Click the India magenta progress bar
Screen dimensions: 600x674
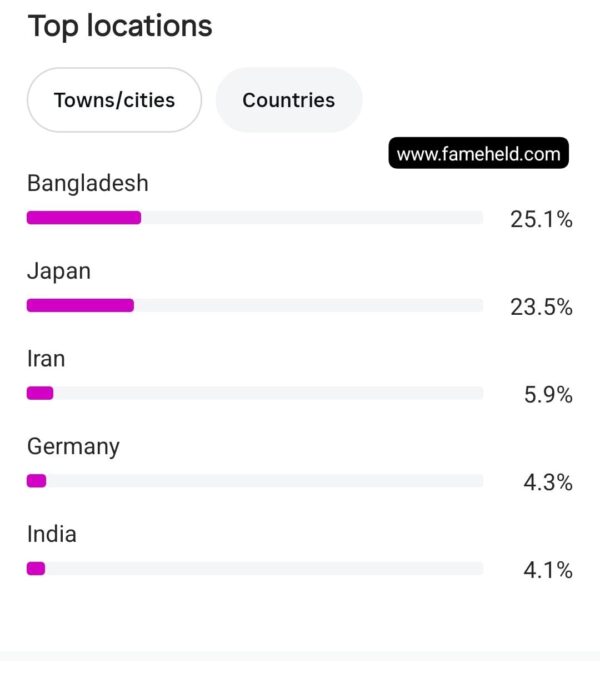click(x=36, y=568)
